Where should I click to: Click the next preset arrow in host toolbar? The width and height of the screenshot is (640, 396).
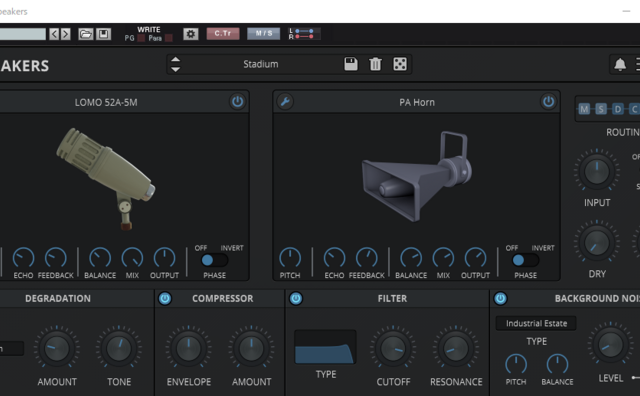click(65, 34)
